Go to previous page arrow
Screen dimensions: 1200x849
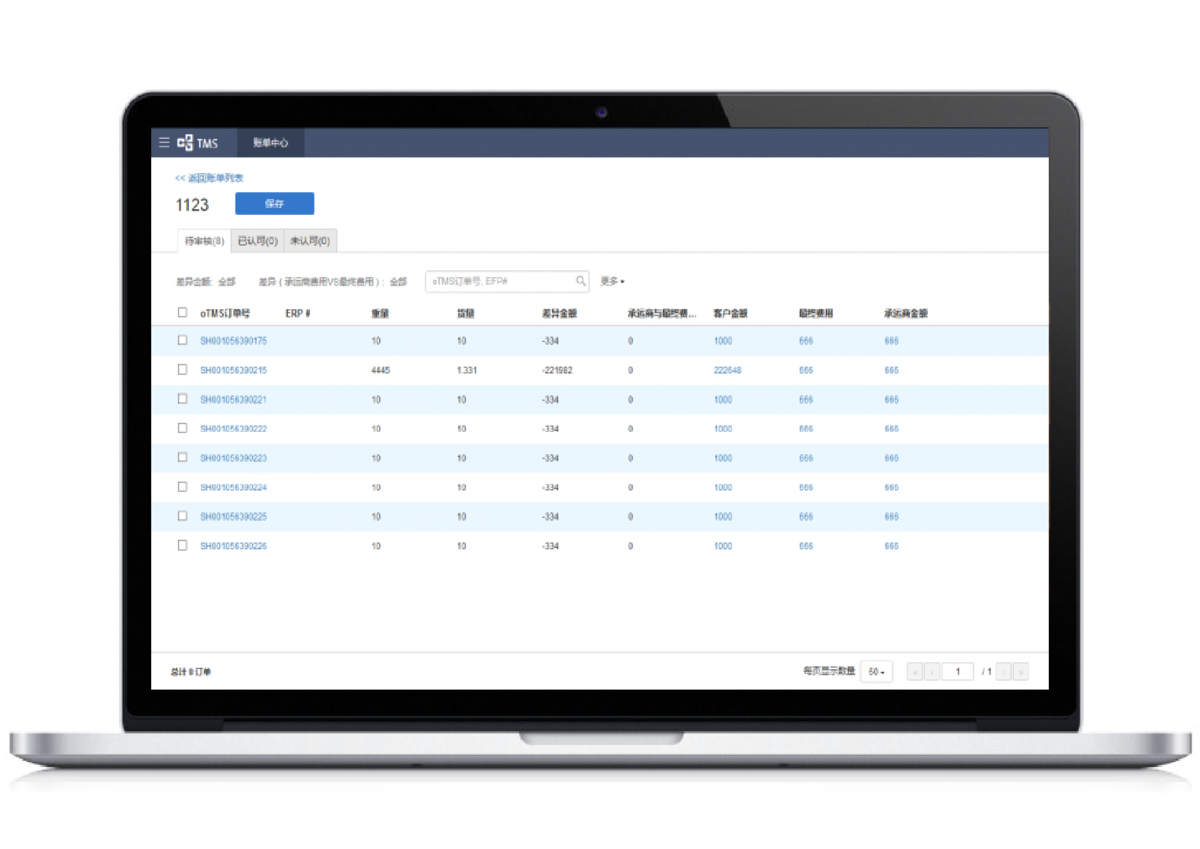pos(932,672)
